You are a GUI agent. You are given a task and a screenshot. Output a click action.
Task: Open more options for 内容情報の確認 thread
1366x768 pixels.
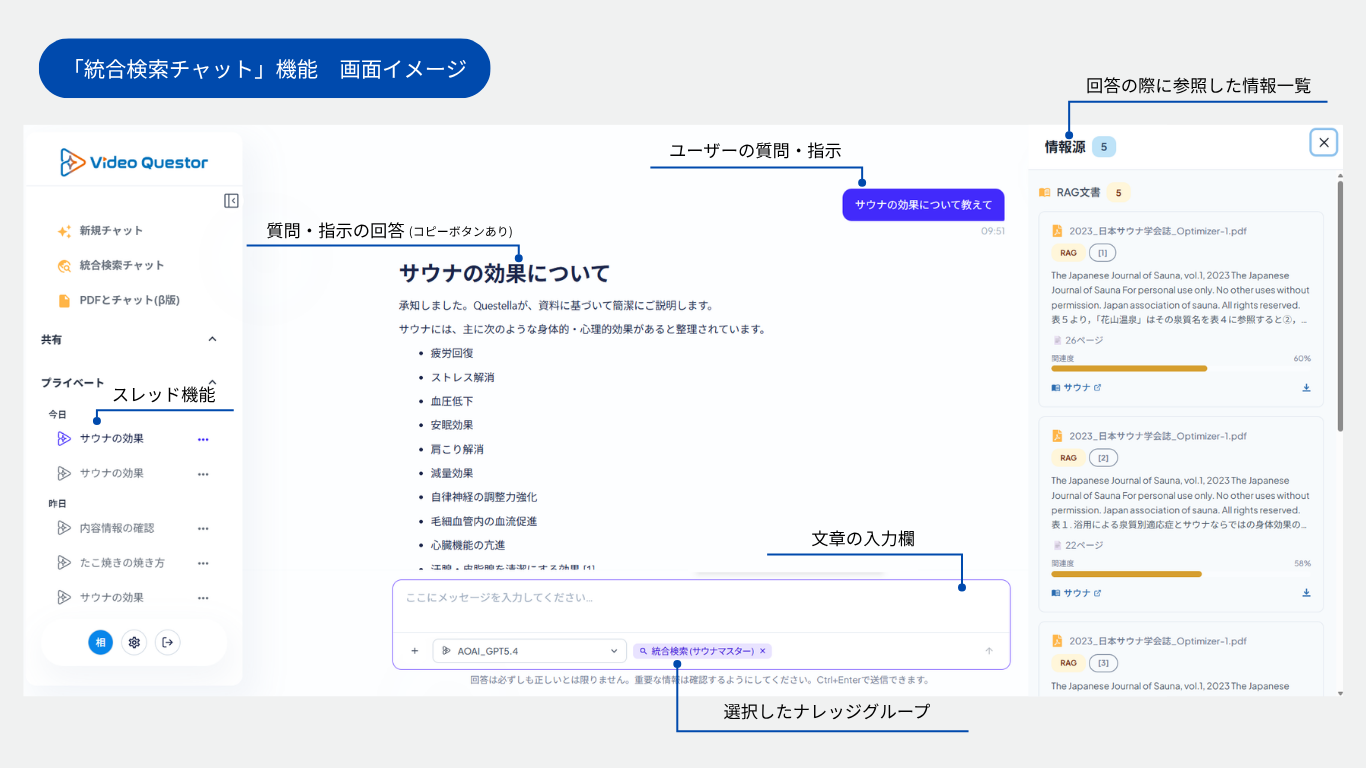203,529
